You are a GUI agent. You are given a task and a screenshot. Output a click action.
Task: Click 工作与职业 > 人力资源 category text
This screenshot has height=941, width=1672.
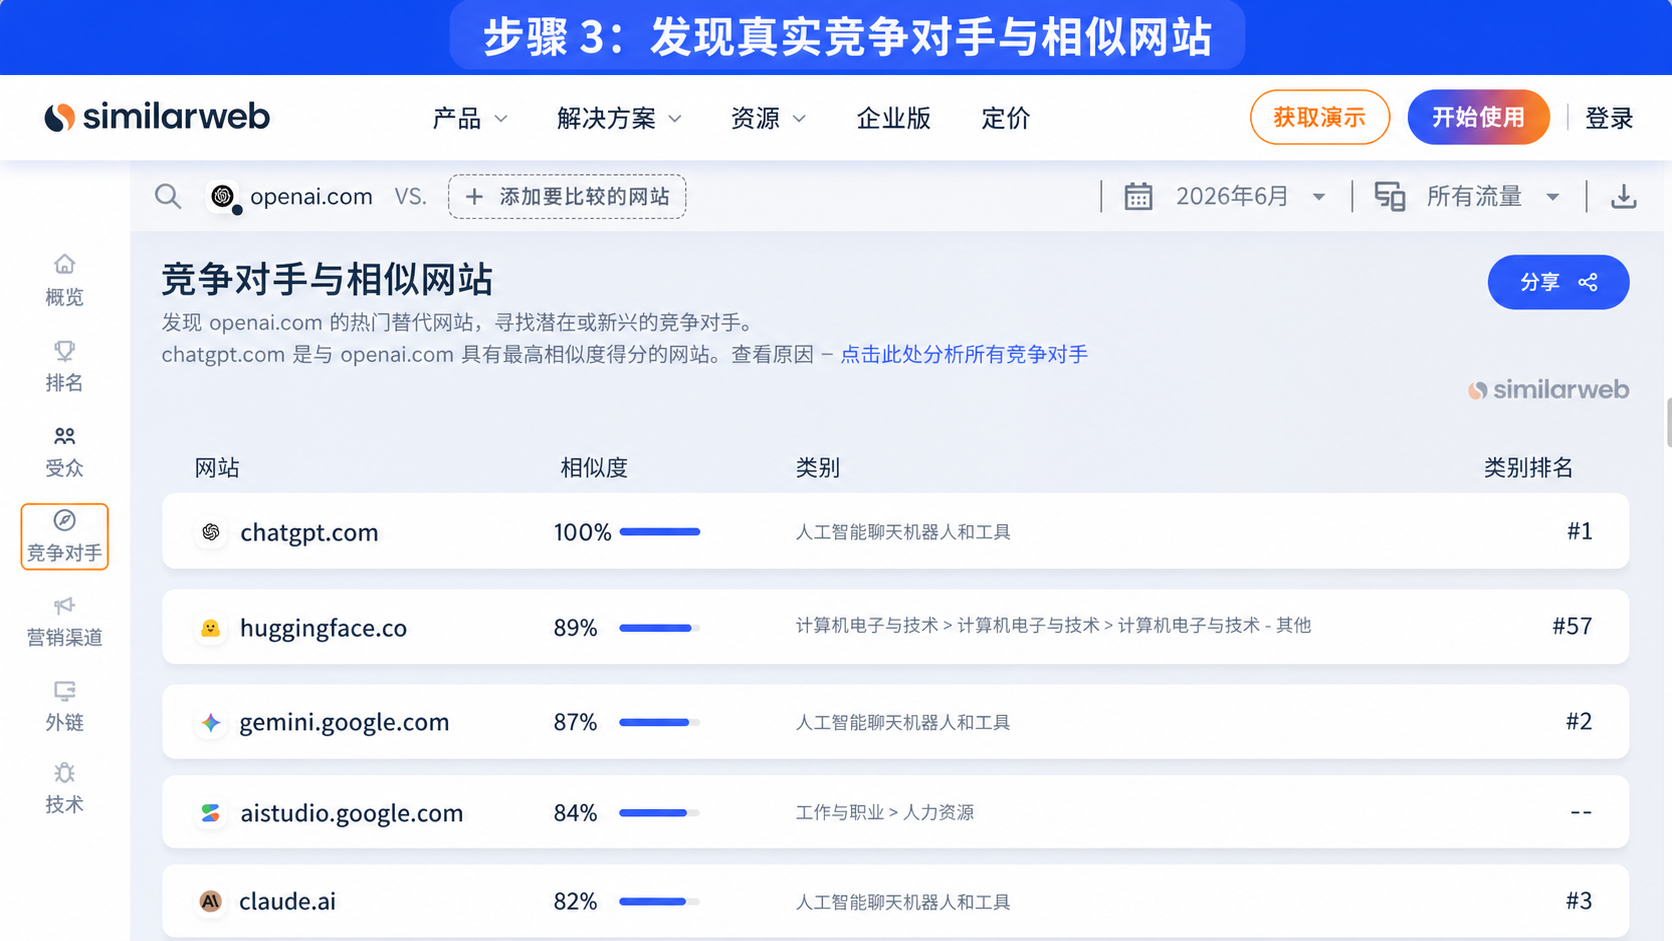pyautogui.click(x=885, y=812)
